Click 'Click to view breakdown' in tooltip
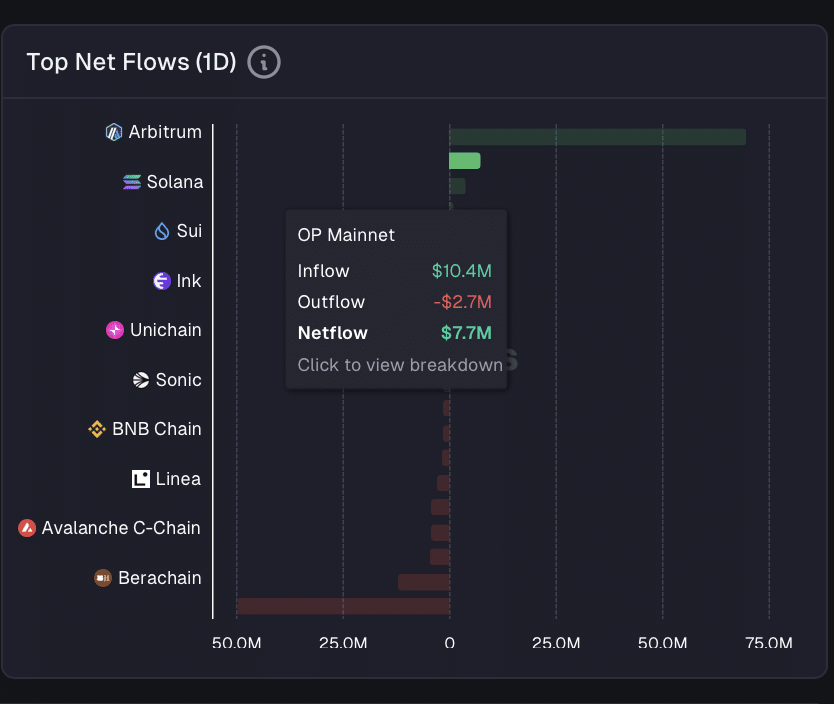This screenshot has height=704, width=834. tap(400, 365)
